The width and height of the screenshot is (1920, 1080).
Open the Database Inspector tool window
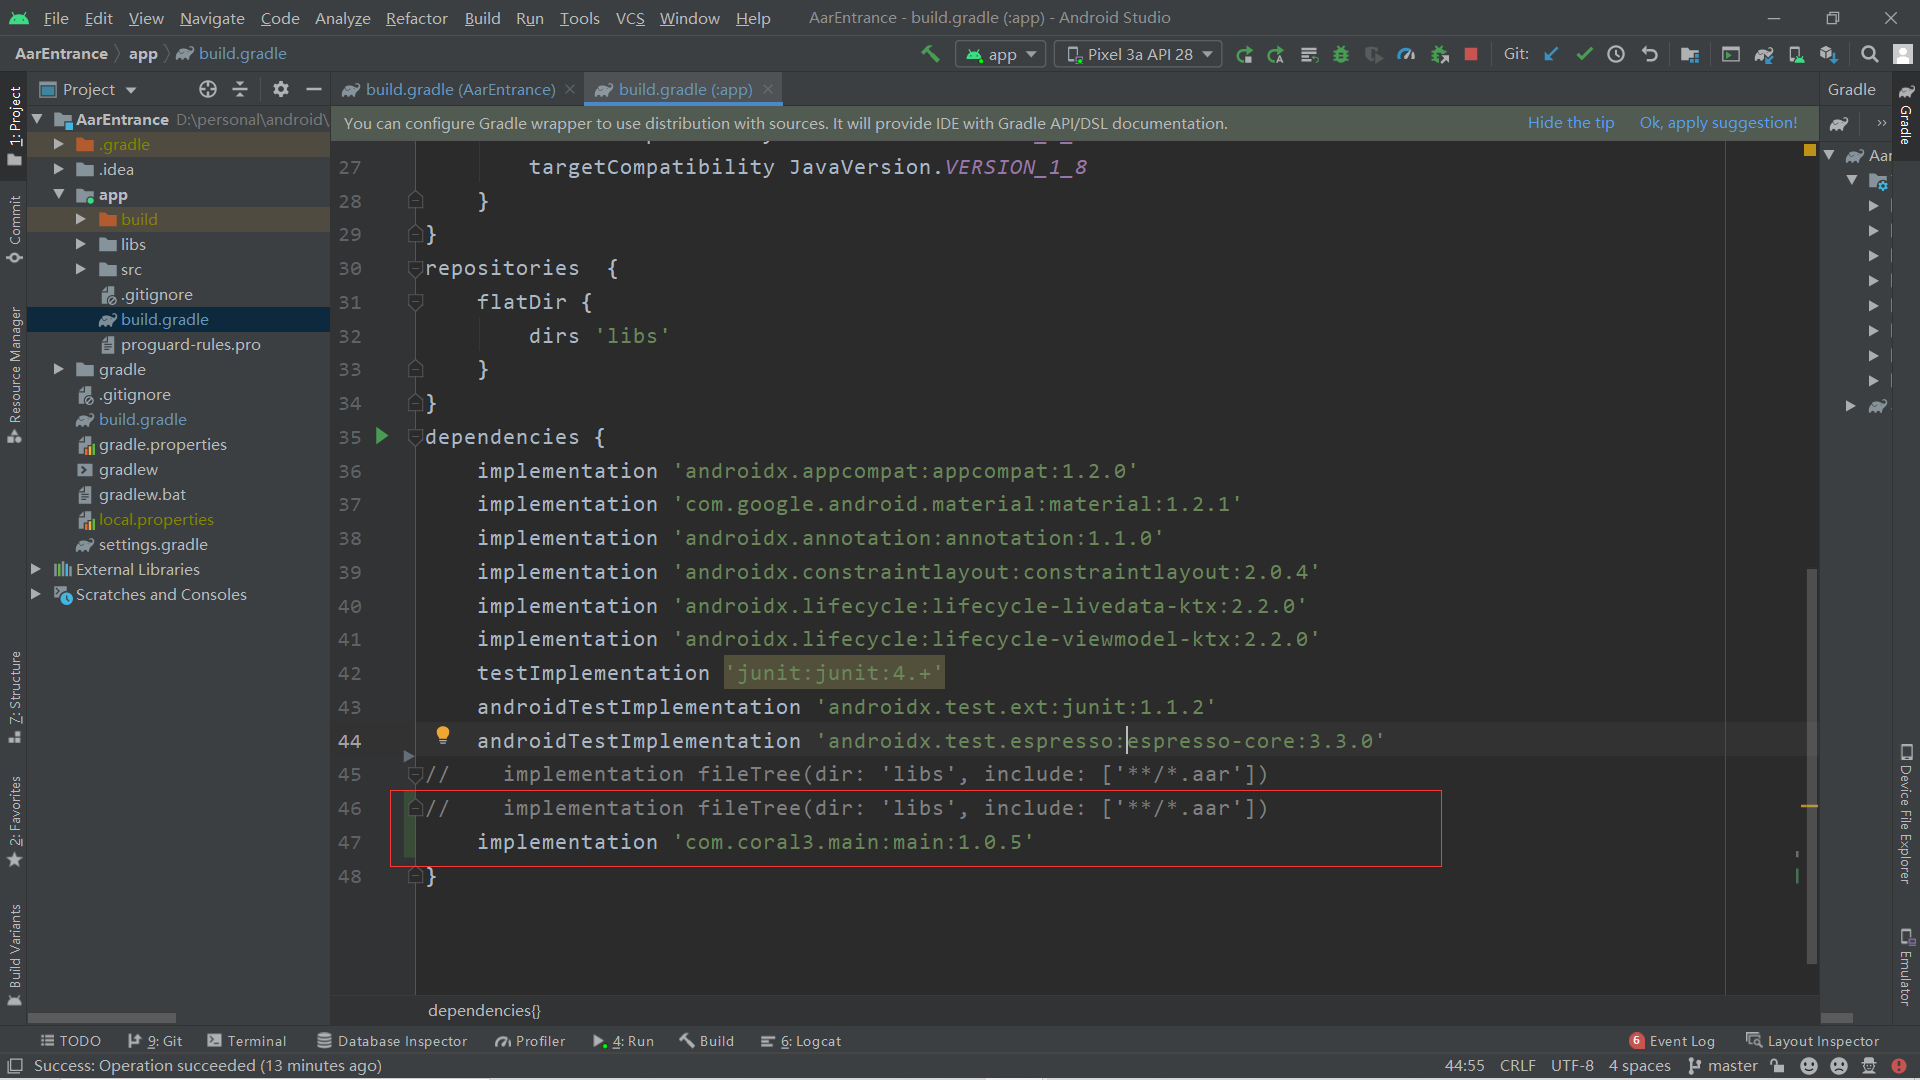point(392,1041)
